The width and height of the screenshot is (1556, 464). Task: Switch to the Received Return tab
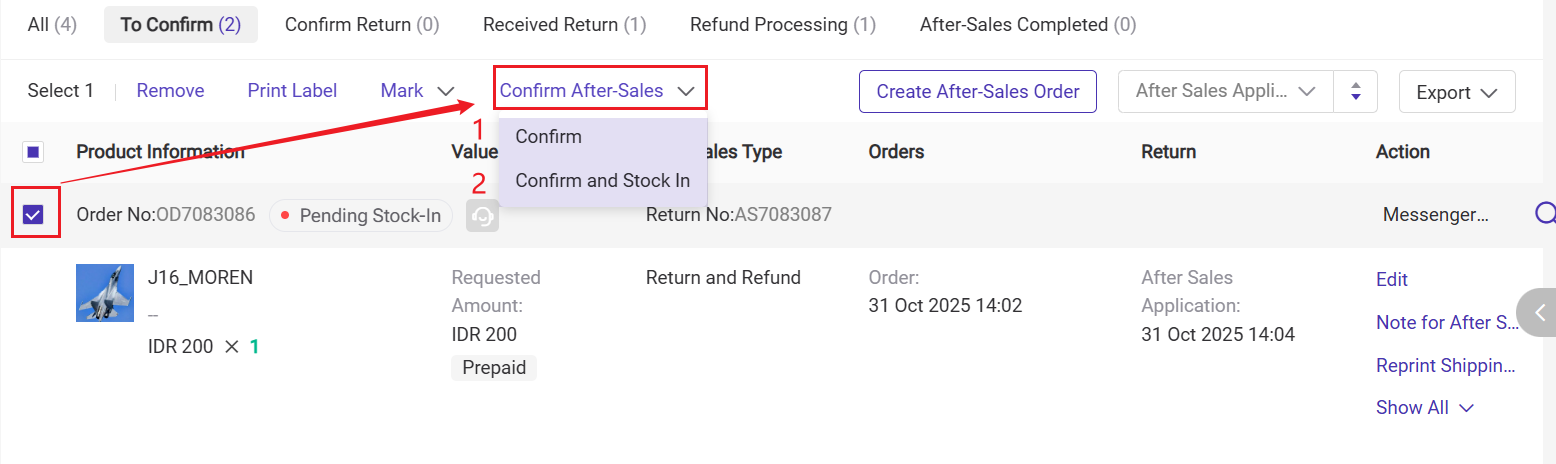564,24
